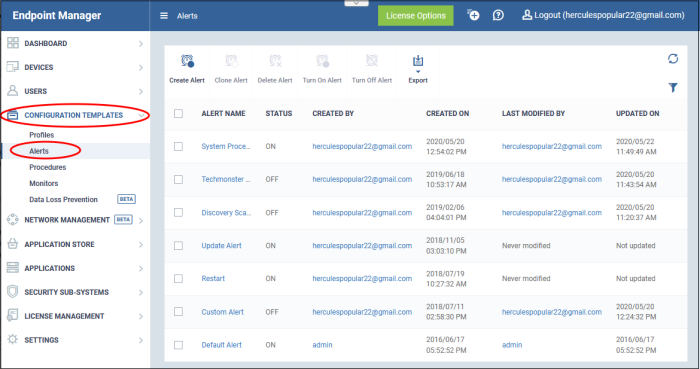Expand the Users menu chevron
Viewport: 700px width, 369px height.
[x=141, y=91]
